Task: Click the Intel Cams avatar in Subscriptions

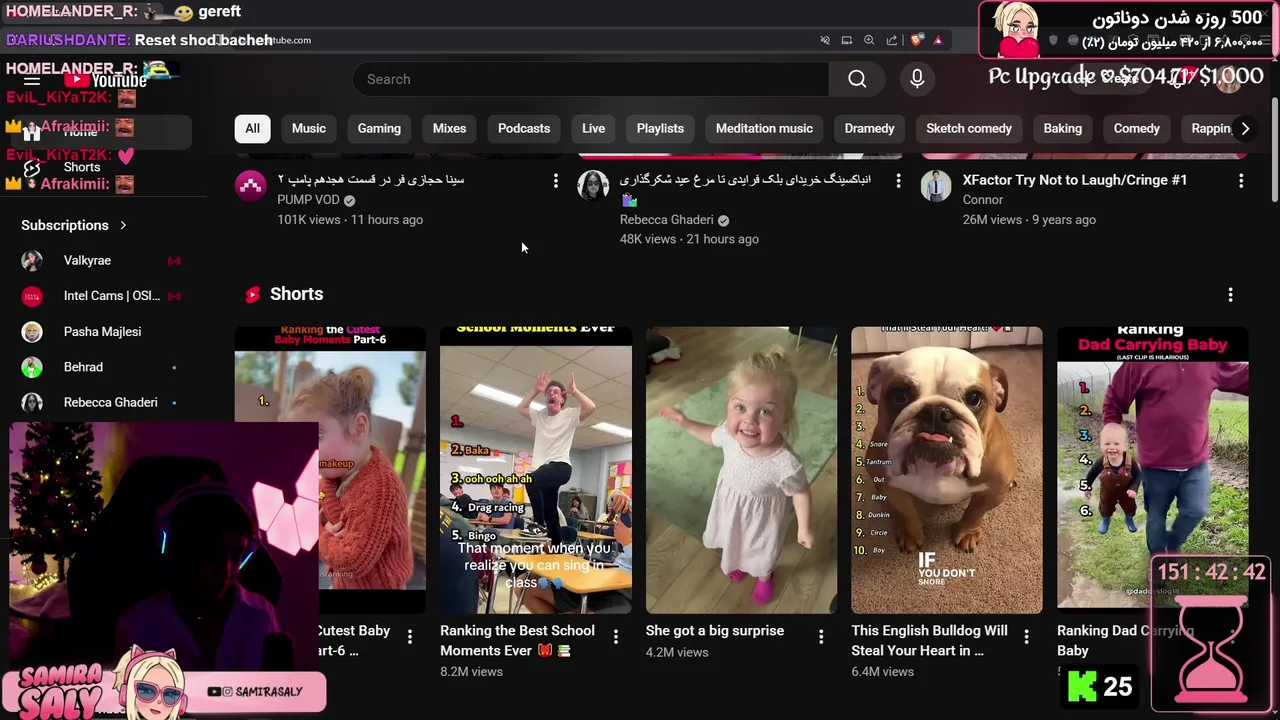Action: click(x=32, y=296)
